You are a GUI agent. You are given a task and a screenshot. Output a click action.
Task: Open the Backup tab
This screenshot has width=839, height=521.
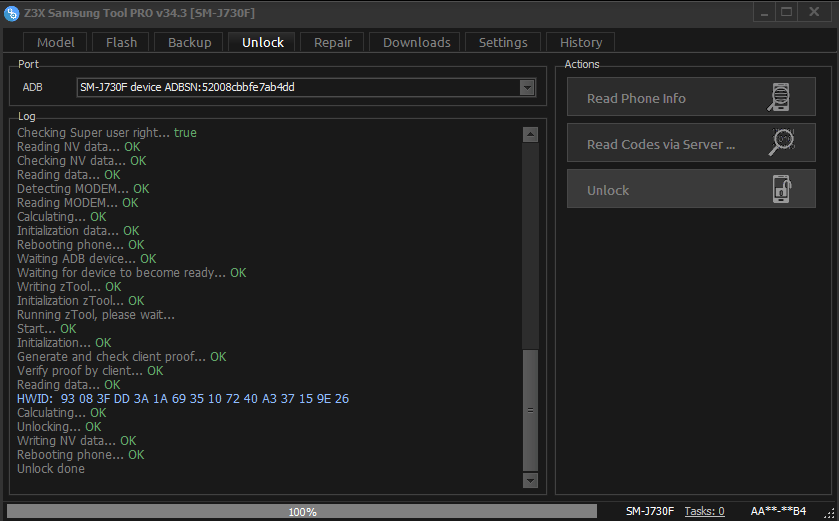point(189,42)
